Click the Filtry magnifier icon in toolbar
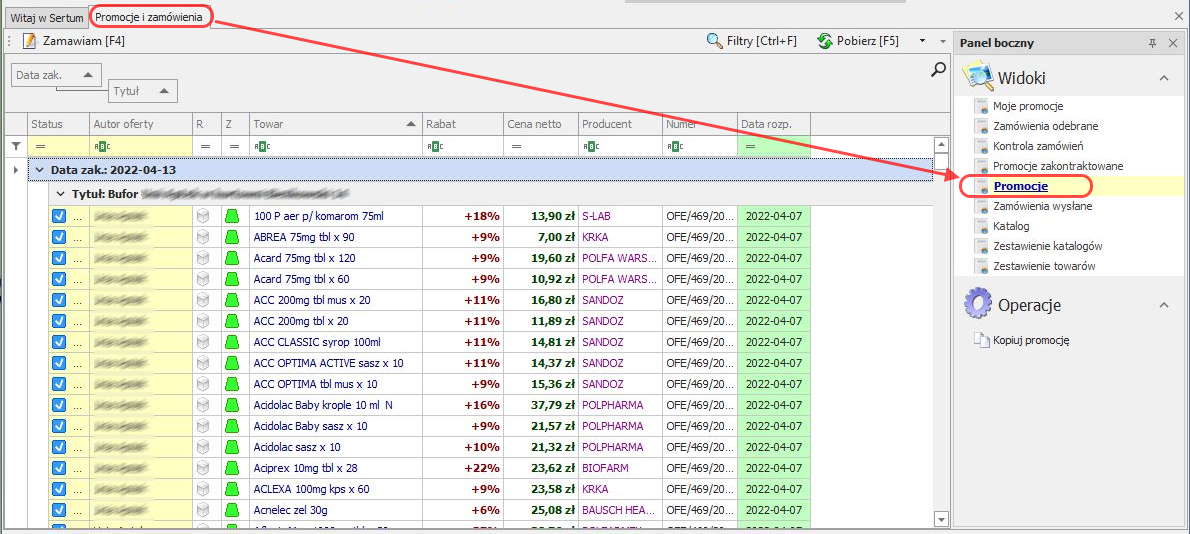Screen dimensions: 1190x534 pyautogui.click(x=714, y=41)
